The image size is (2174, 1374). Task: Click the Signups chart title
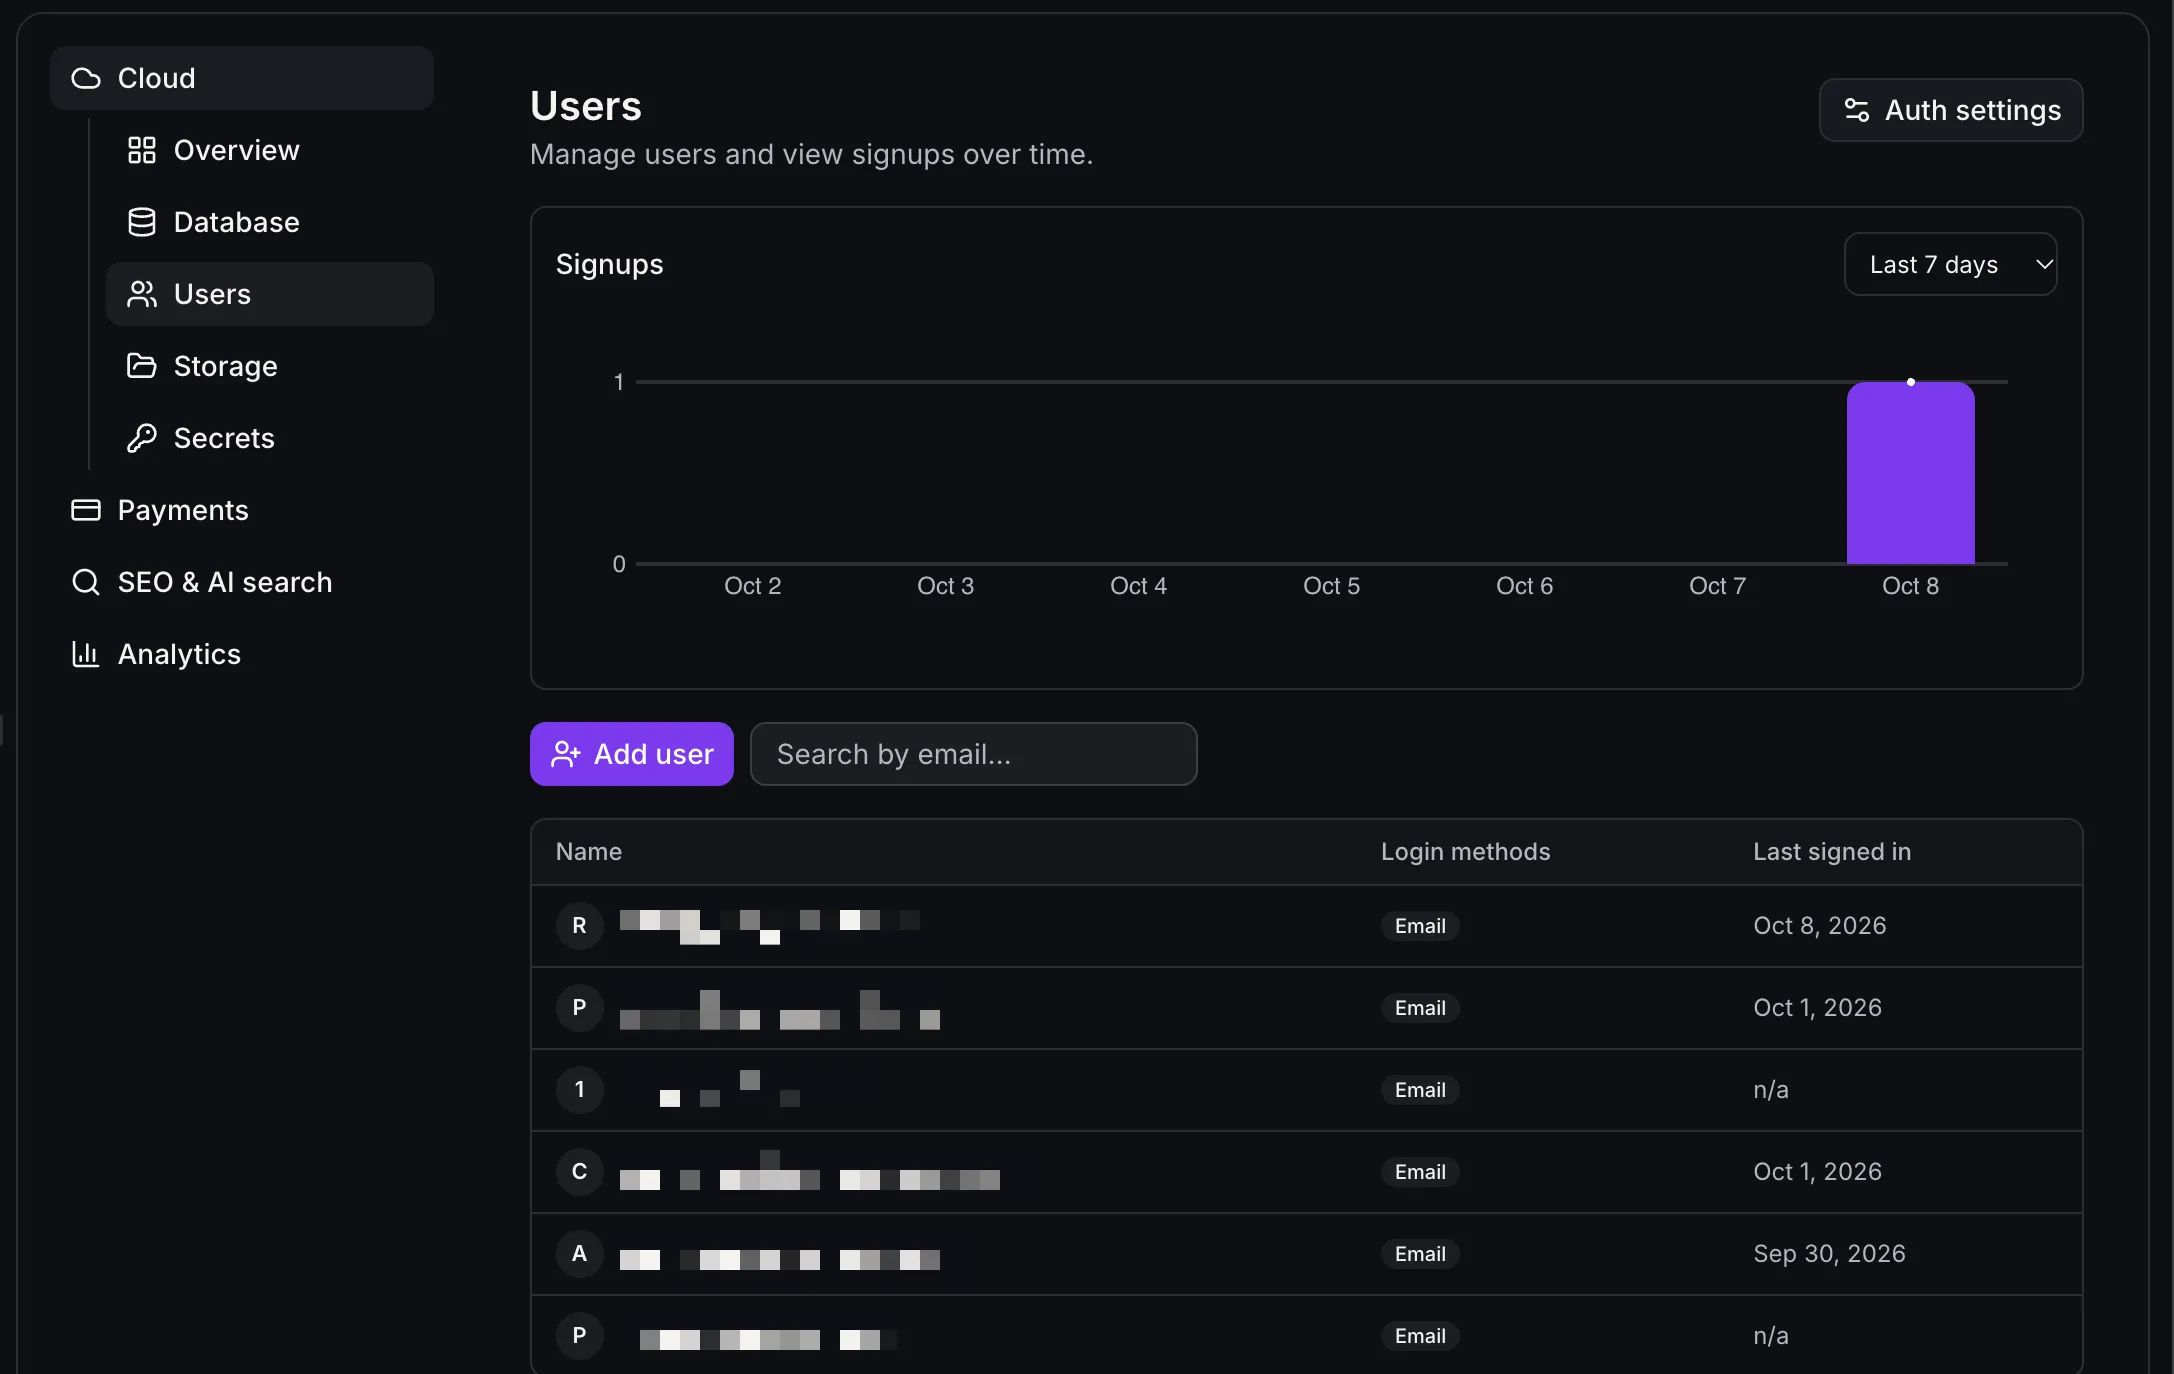[610, 264]
